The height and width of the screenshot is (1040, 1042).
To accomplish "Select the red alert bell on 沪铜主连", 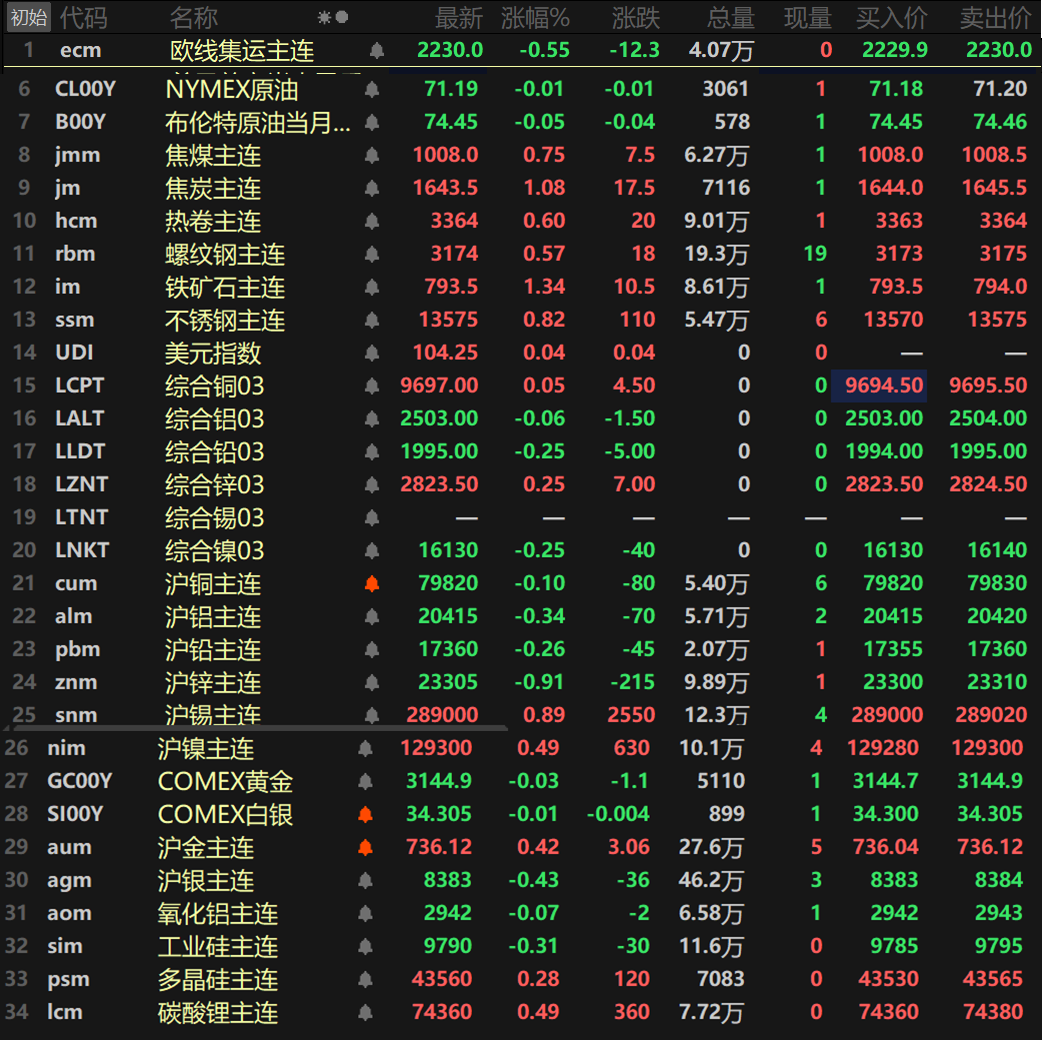I will (371, 583).
